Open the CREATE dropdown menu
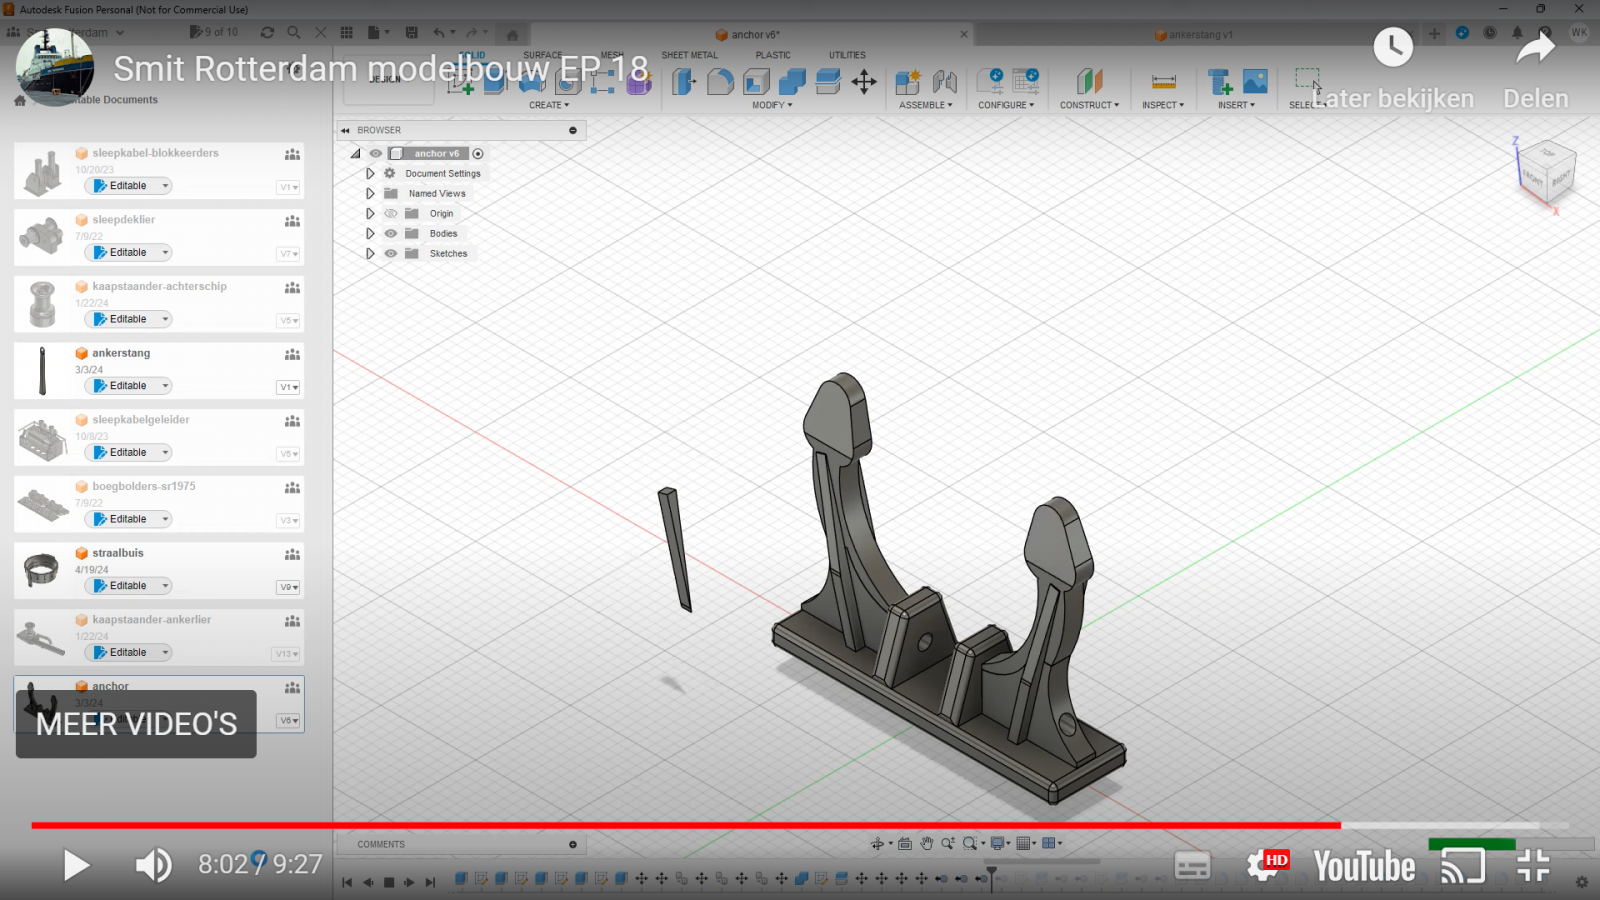Viewport: 1600px width, 900px height. coord(549,105)
